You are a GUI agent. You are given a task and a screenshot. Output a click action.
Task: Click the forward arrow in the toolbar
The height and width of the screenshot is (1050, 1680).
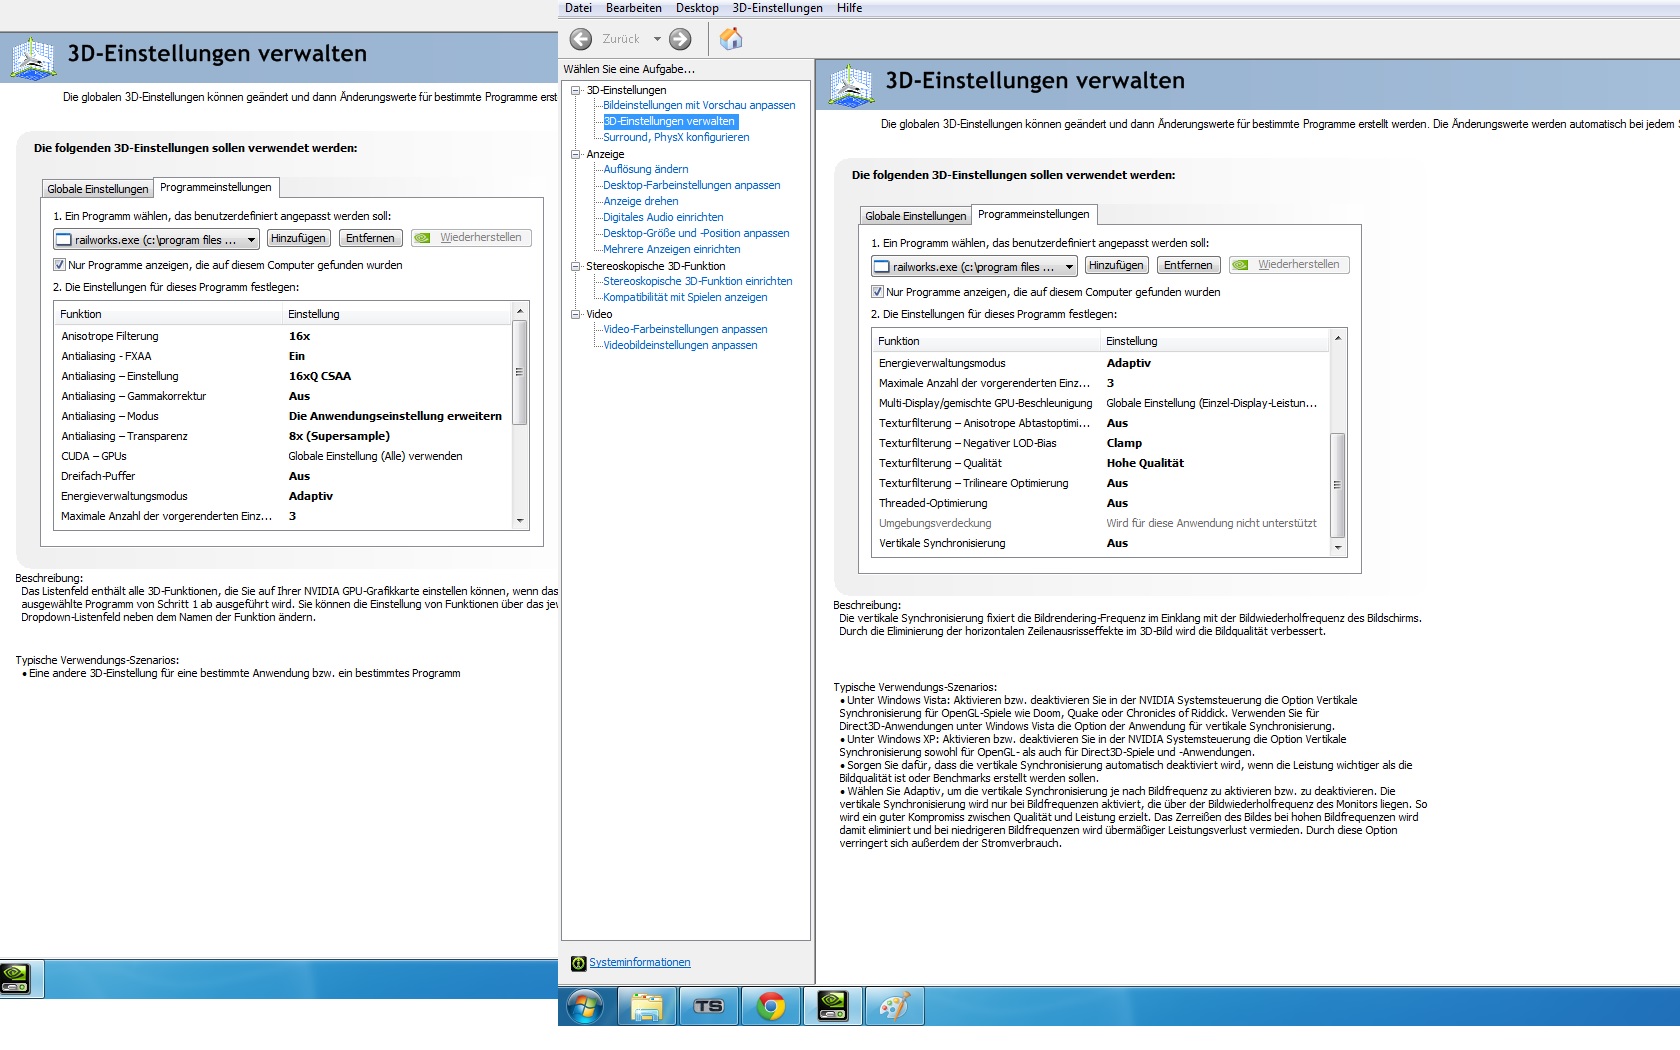point(680,39)
